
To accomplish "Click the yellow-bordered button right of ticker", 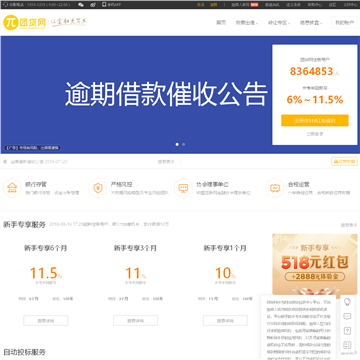I will 344,161.
